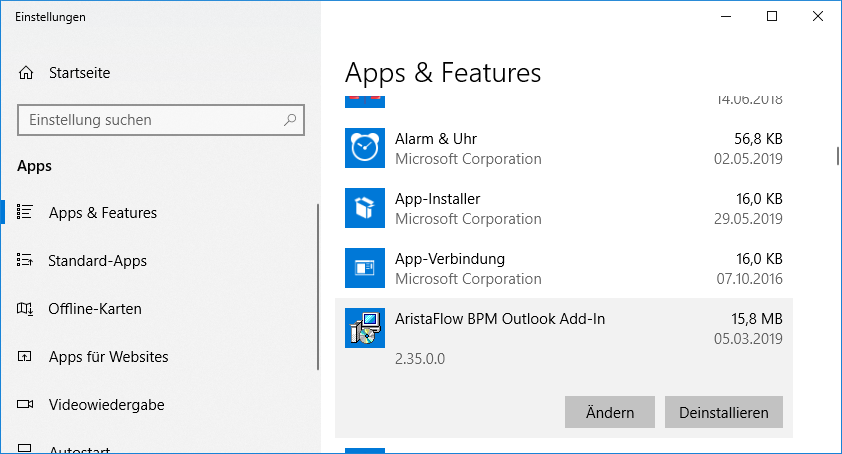
Task: Focus the Einstellung suchen search field
Action: 161,120
